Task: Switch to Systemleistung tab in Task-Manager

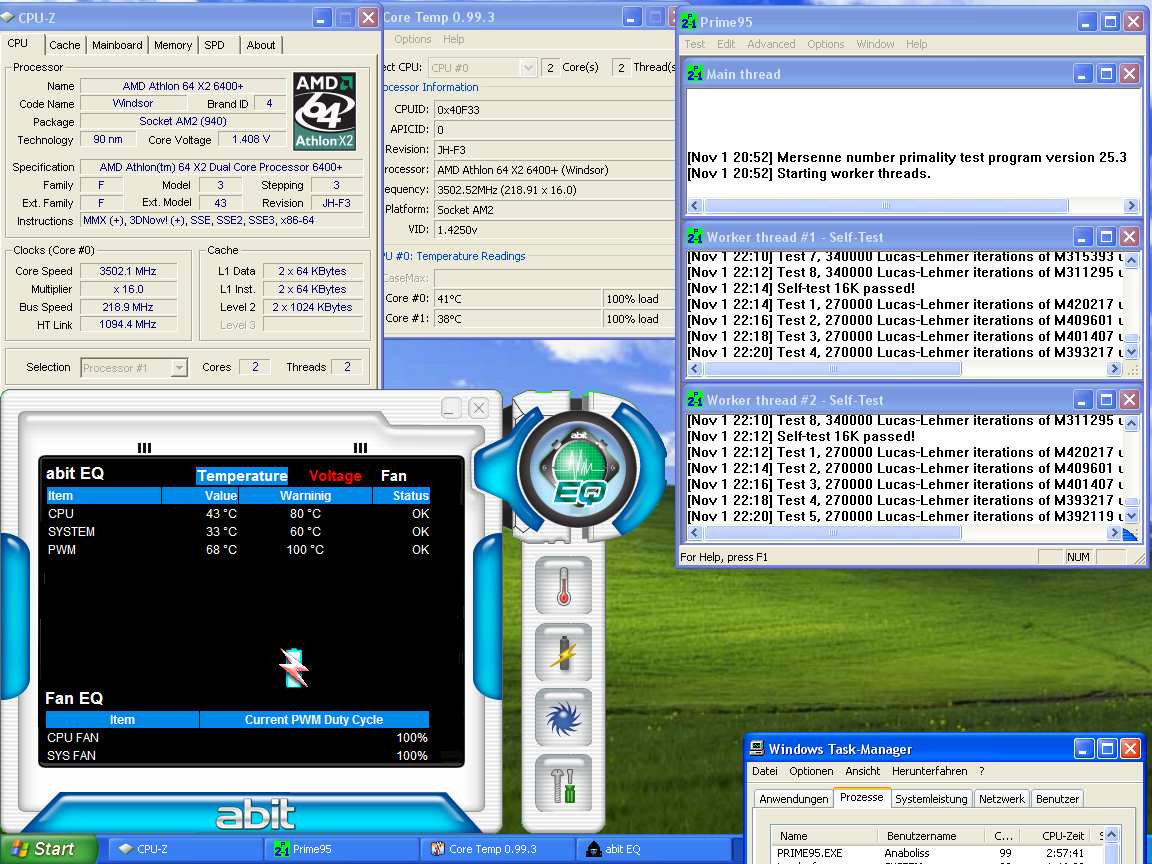Action: point(931,799)
